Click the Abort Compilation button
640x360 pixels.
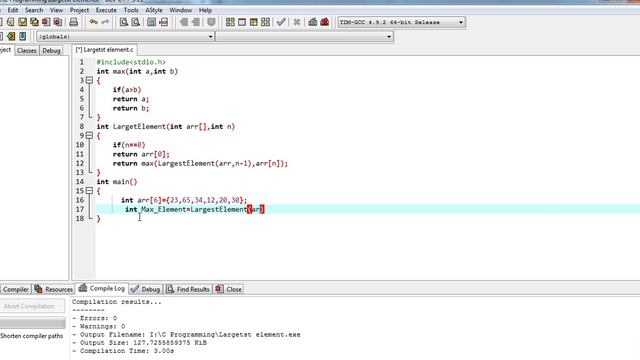click(32, 306)
